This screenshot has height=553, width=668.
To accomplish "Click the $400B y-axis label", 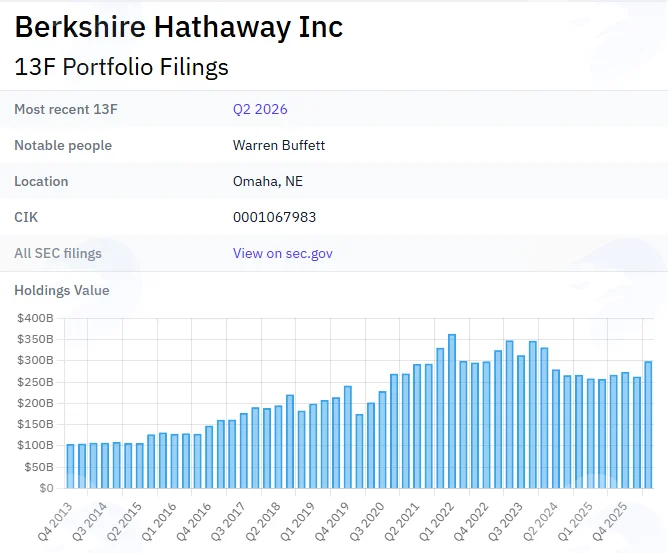I will click(x=35, y=318).
